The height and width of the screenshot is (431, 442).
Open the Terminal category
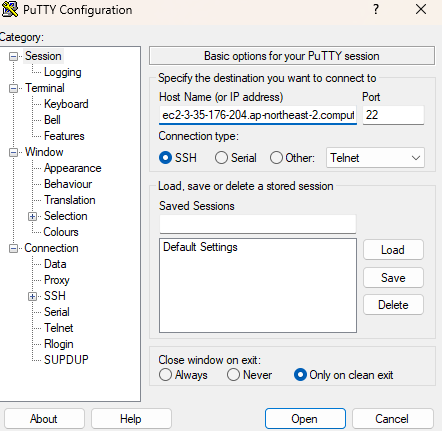(45, 88)
